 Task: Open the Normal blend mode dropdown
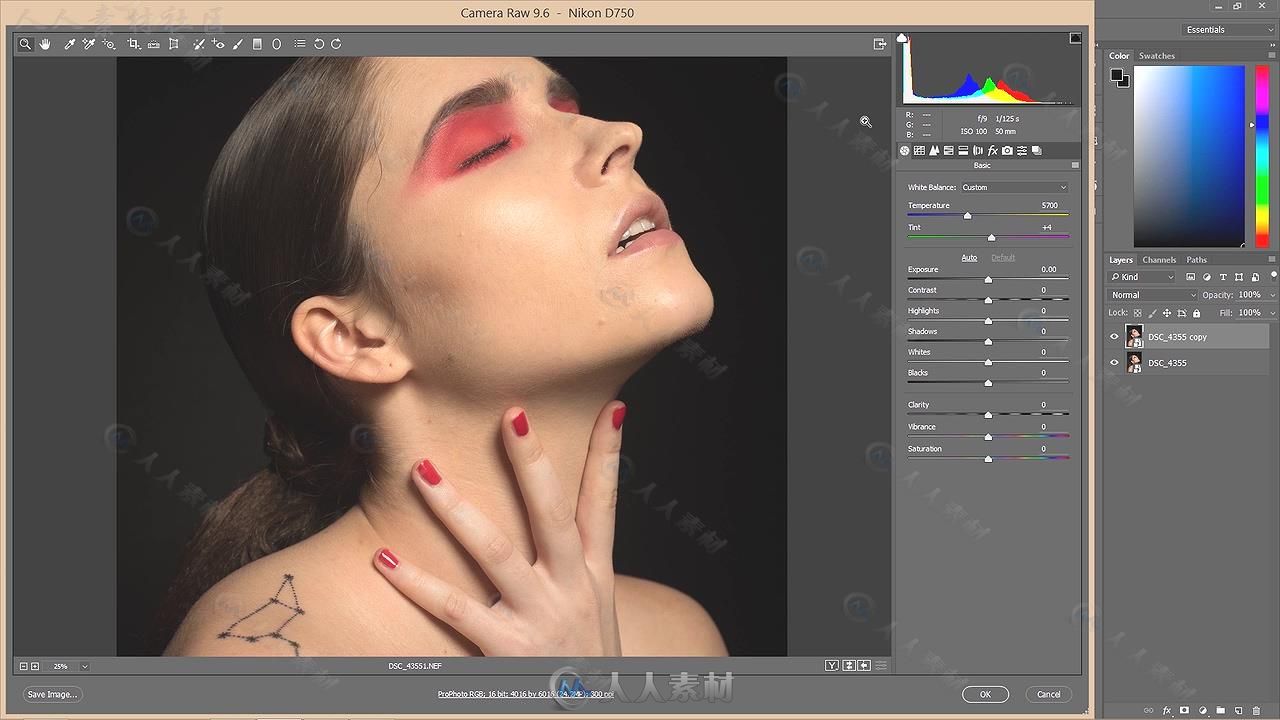[1152, 295]
